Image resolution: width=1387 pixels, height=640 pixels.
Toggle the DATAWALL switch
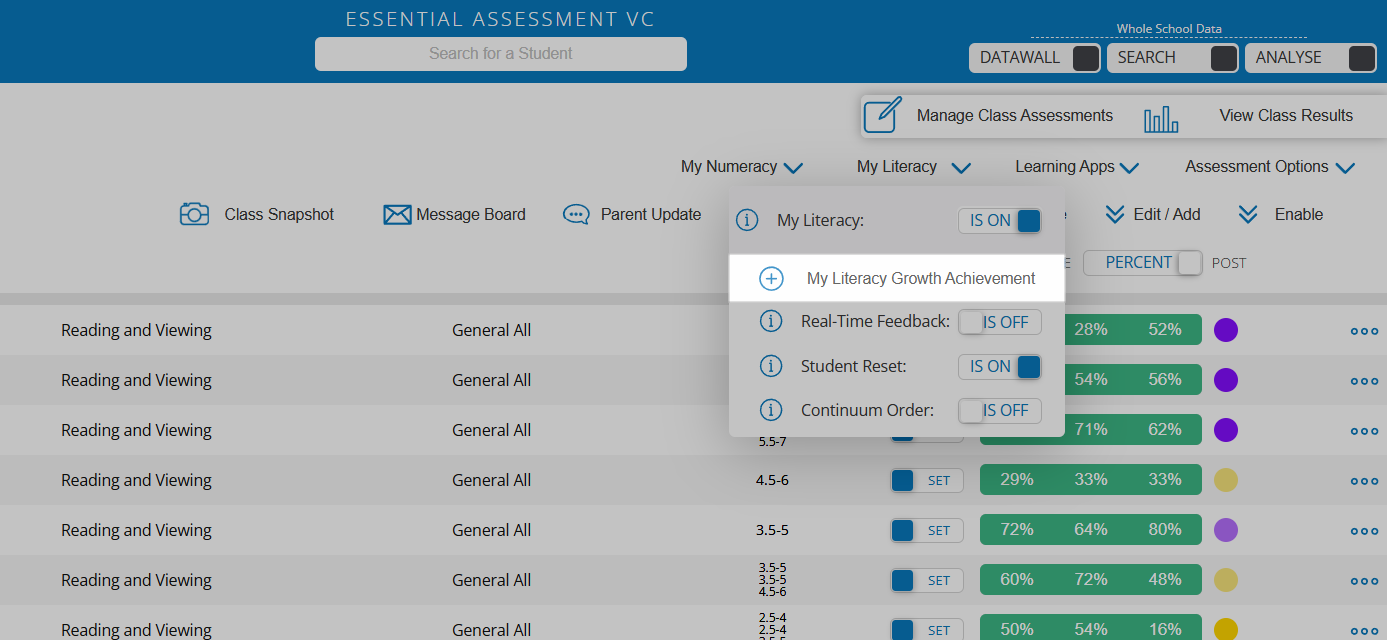1085,58
